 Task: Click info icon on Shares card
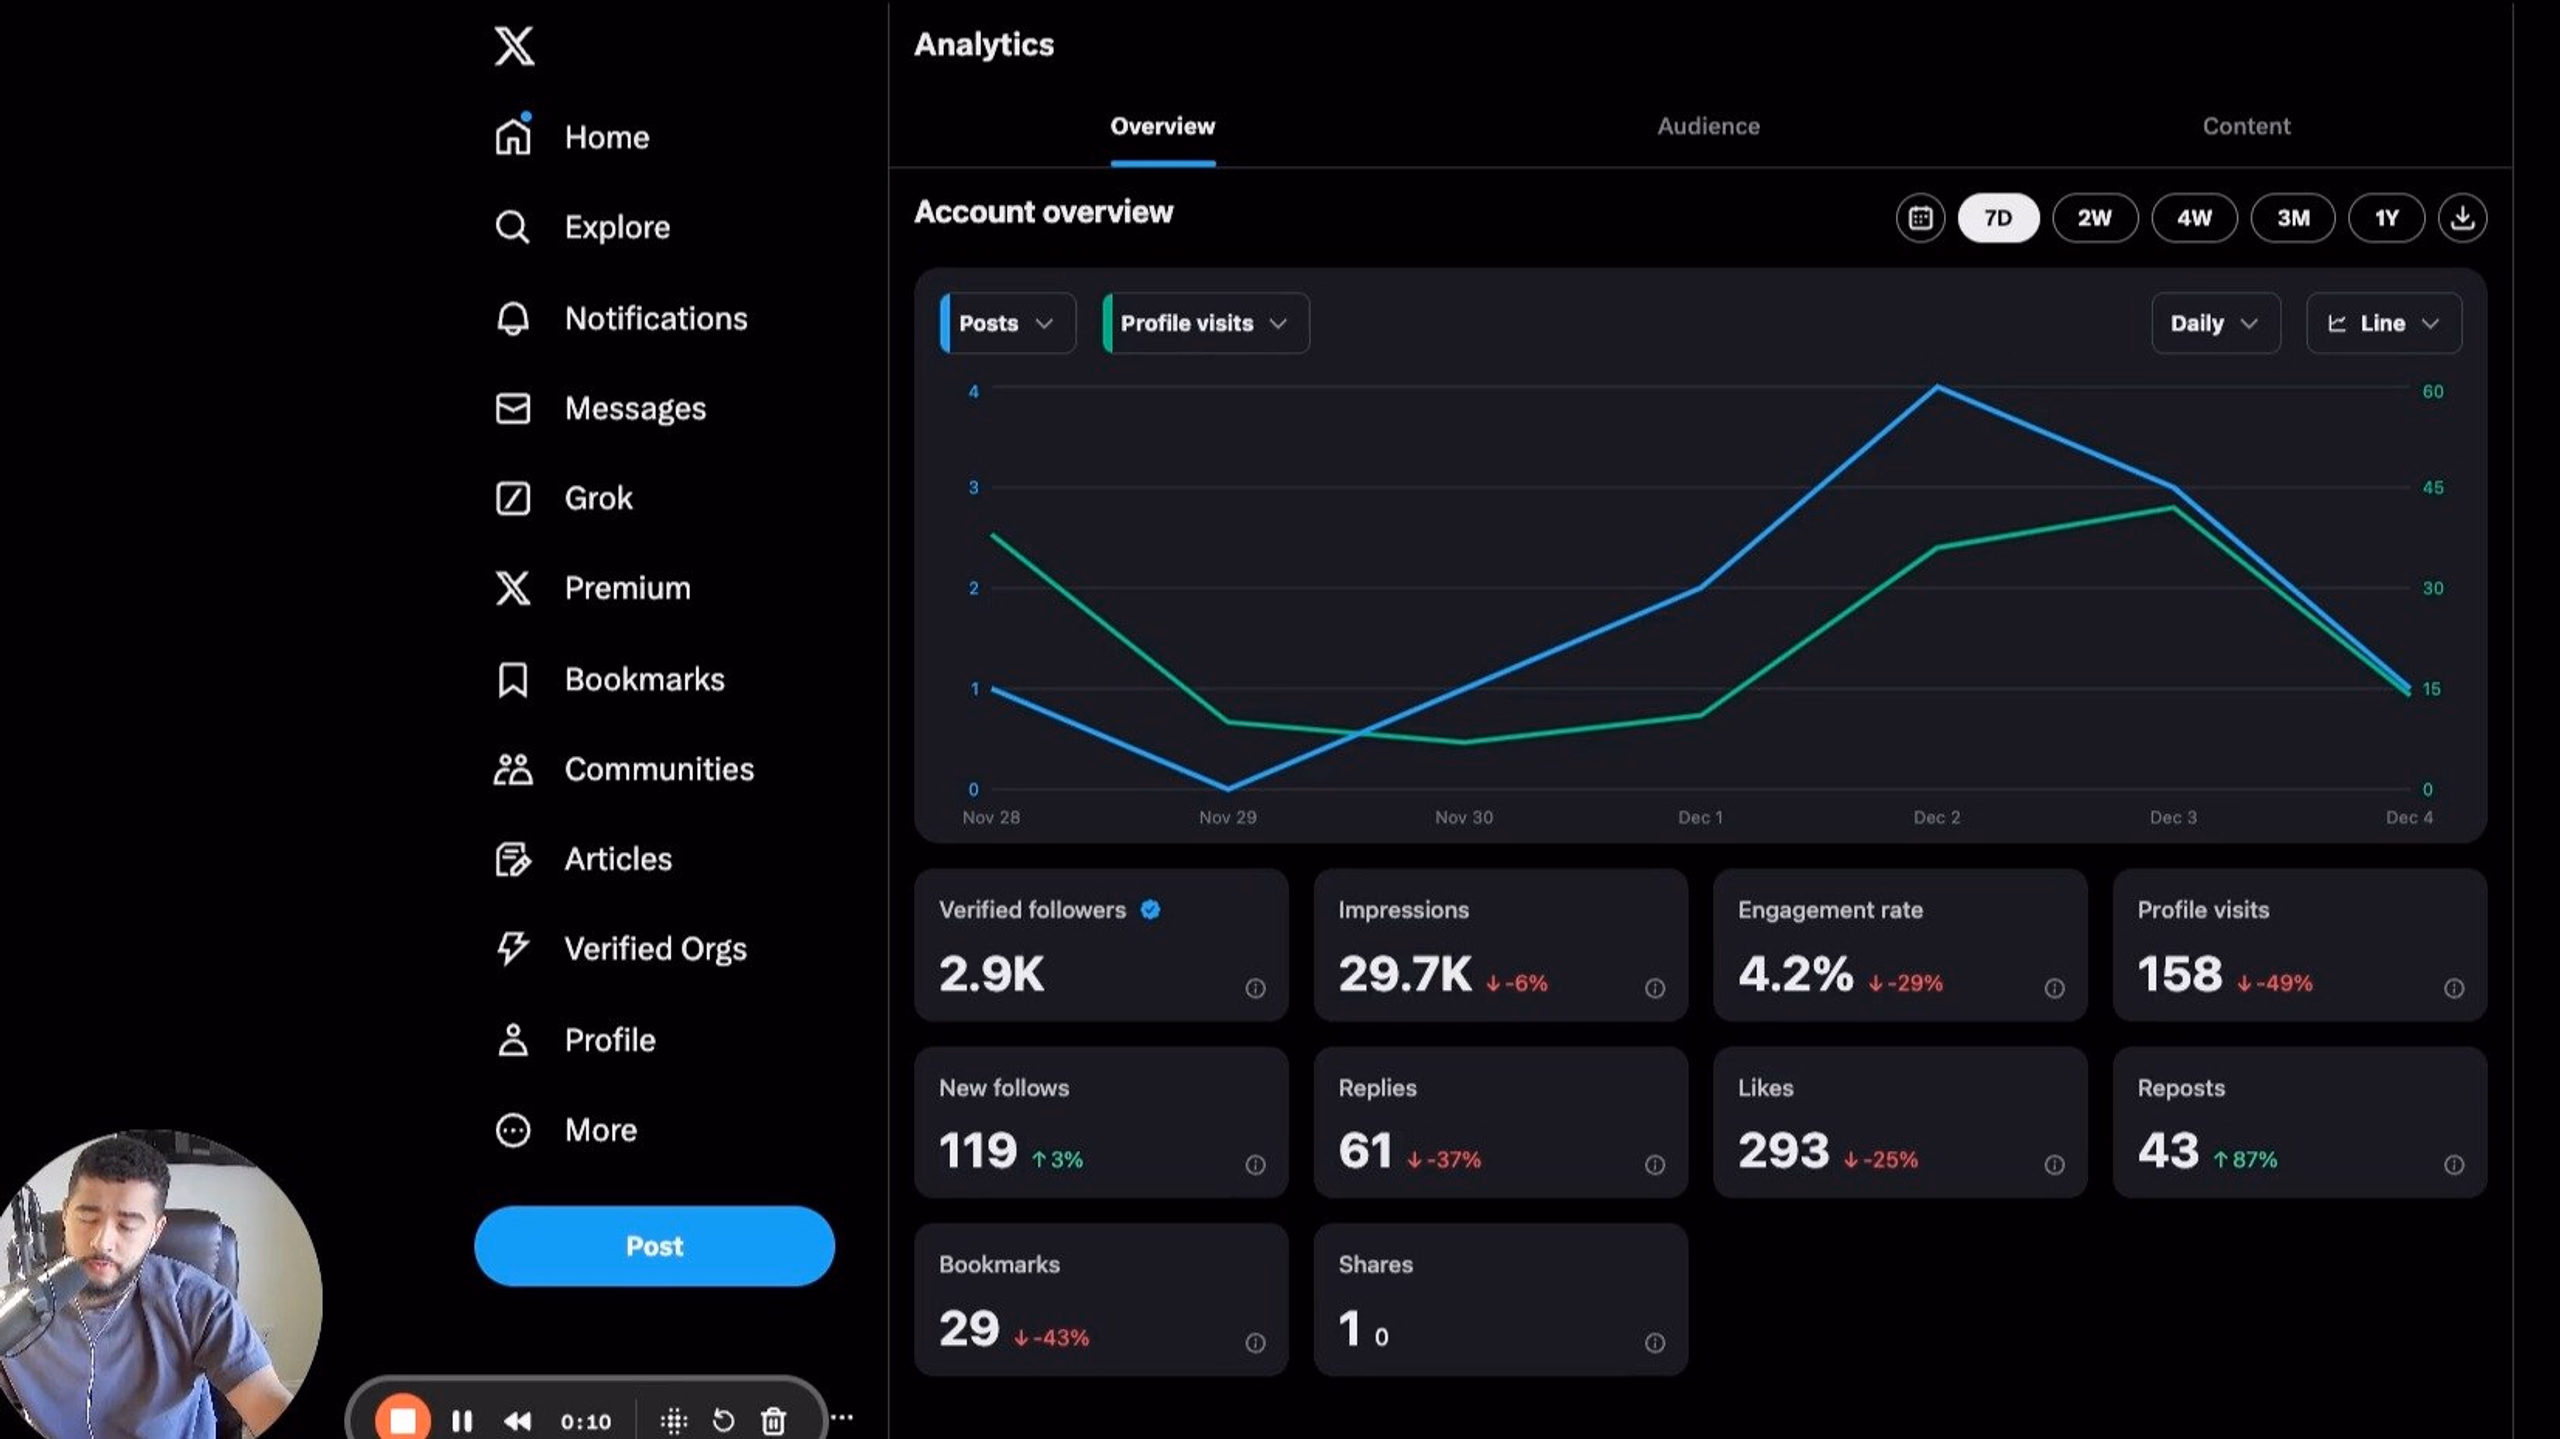click(x=1655, y=1343)
